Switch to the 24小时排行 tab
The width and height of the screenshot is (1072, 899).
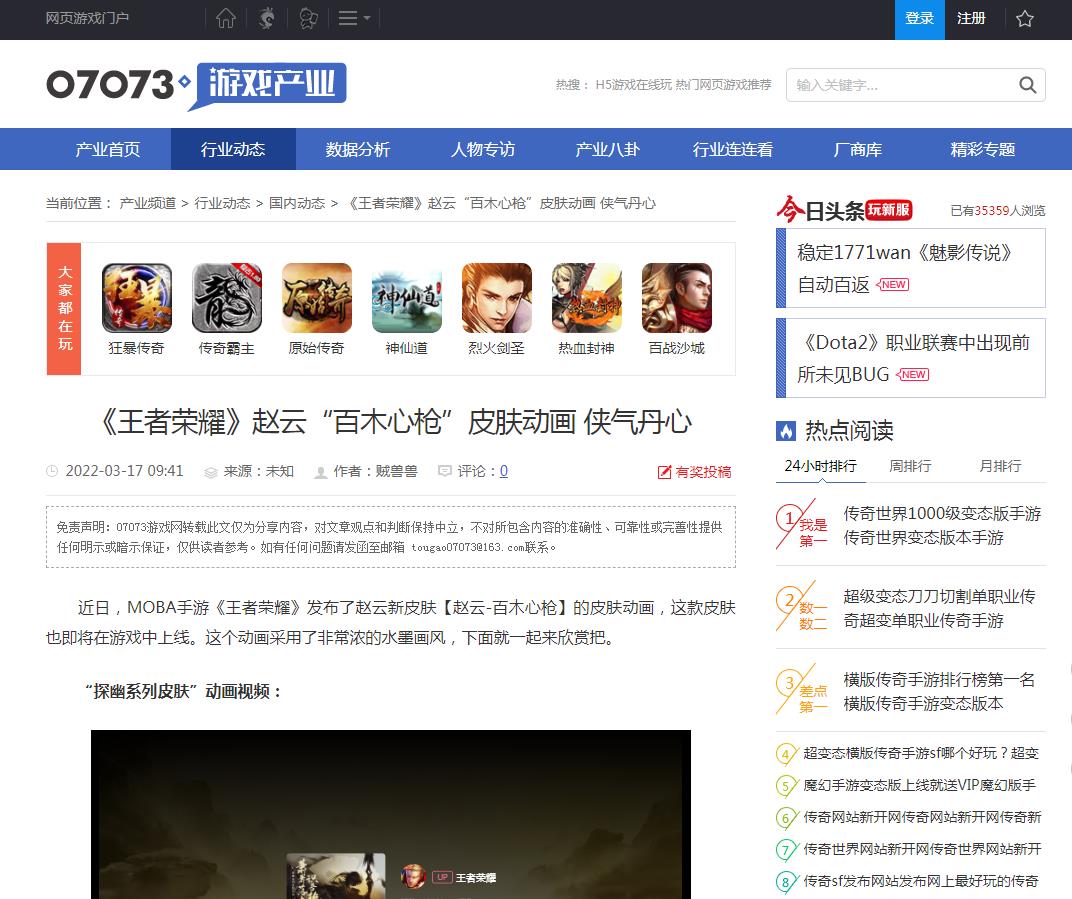pos(820,466)
